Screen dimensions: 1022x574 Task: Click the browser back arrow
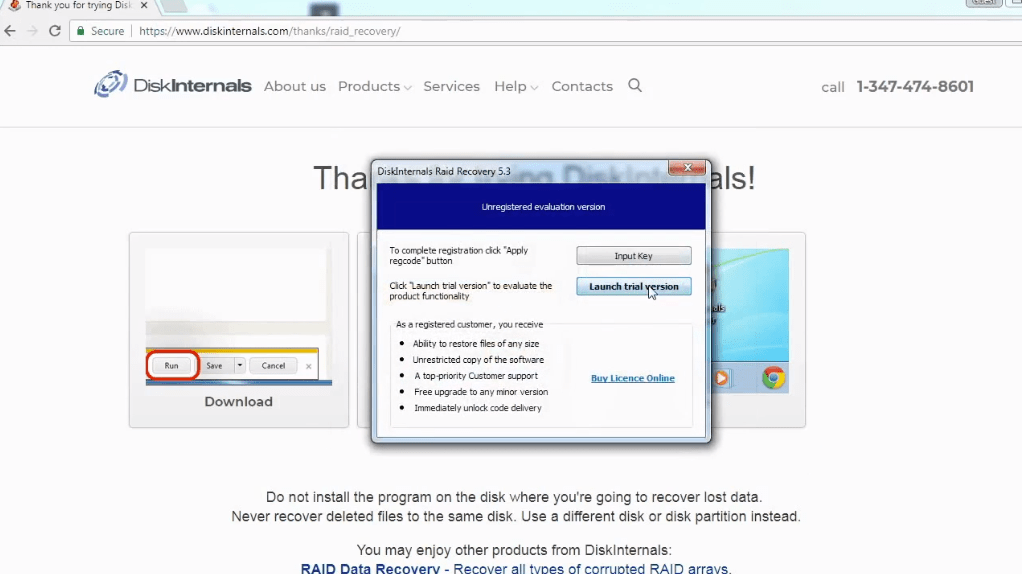click(x=11, y=31)
